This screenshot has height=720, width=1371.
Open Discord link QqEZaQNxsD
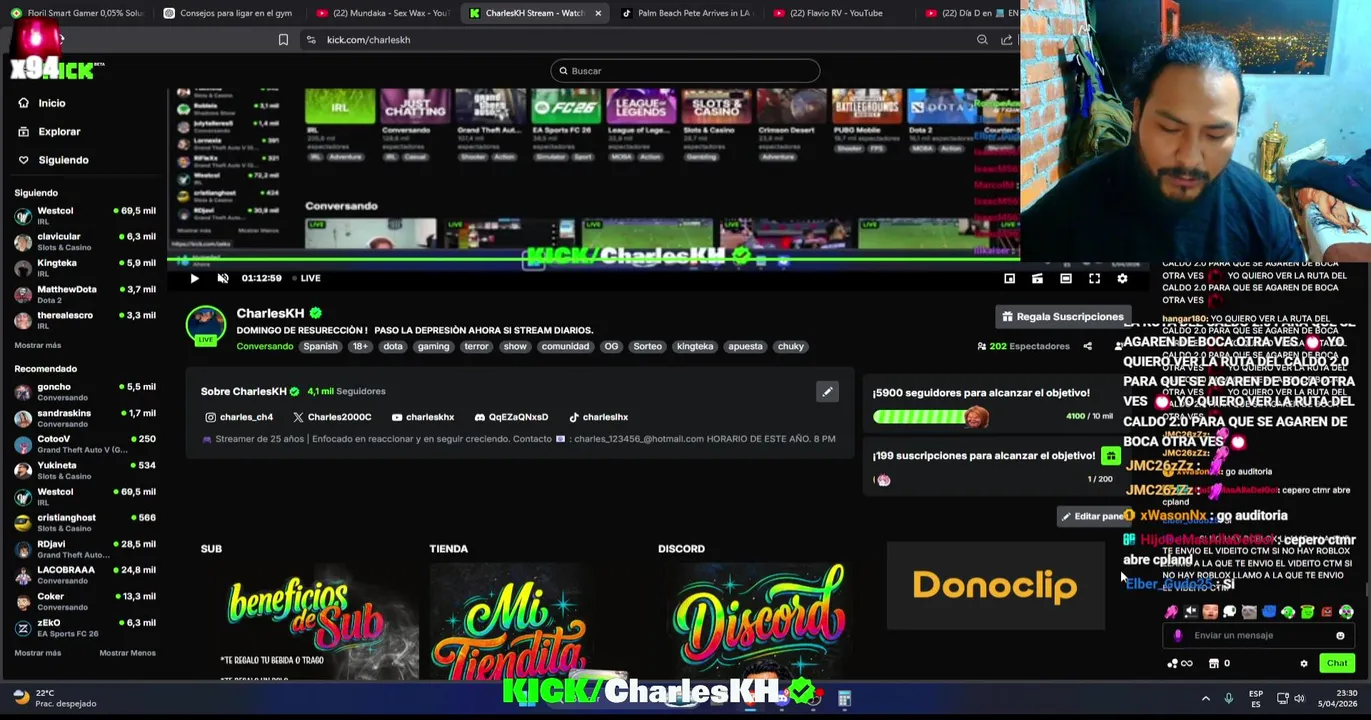coord(511,417)
